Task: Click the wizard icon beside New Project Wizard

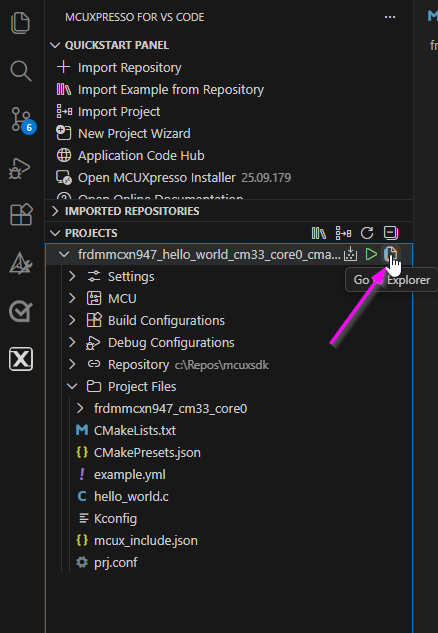Action: point(64,133)
